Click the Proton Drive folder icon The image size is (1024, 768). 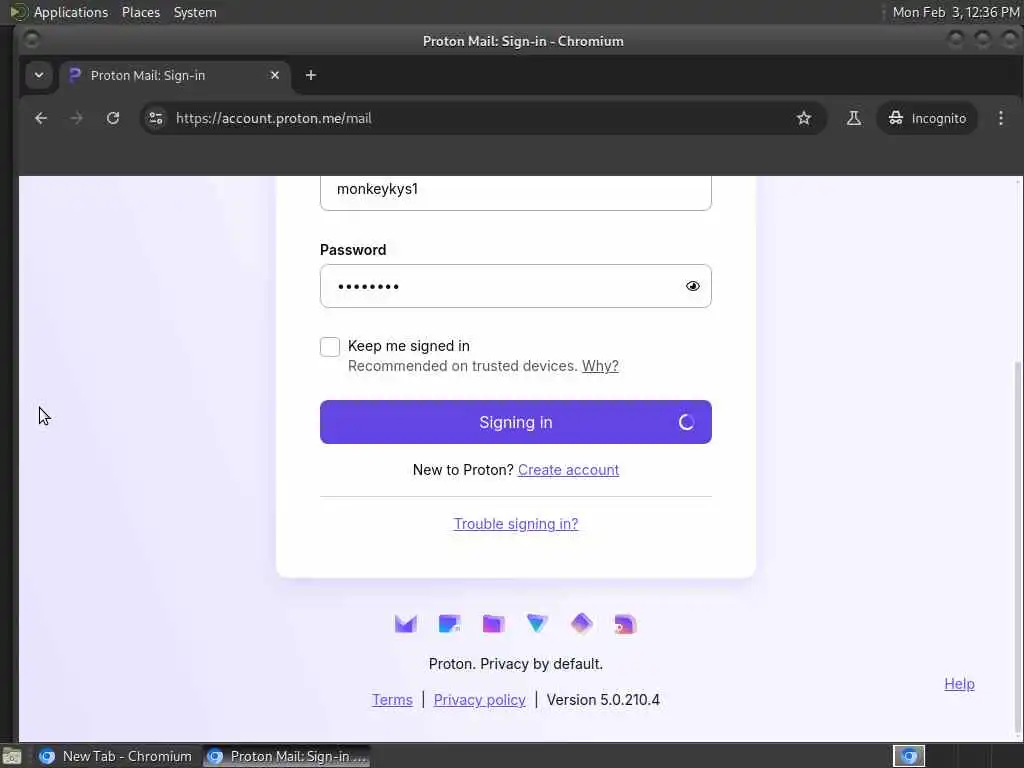click(493, 624)
